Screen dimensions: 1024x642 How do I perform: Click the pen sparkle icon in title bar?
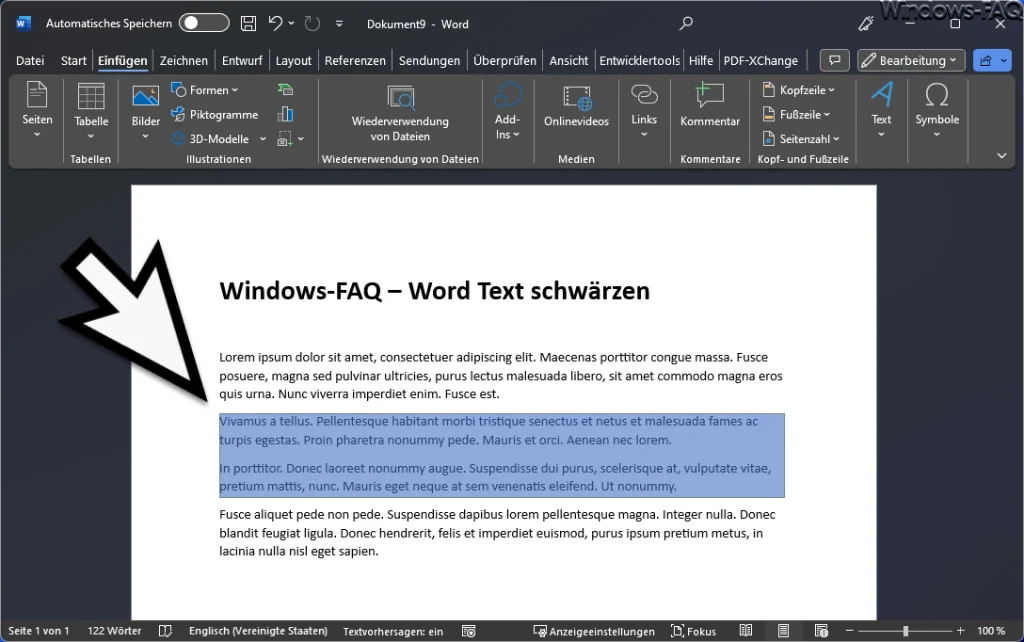(866, 24)
